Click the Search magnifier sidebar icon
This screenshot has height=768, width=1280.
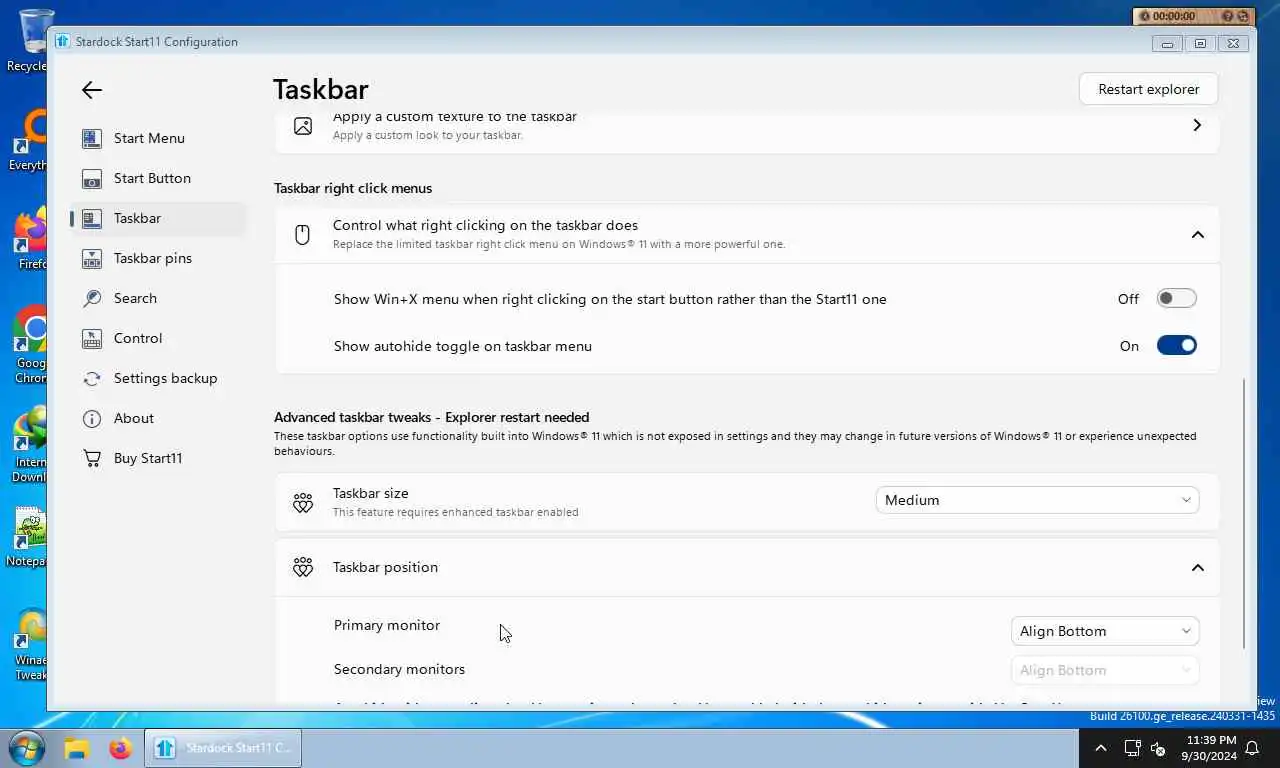coord(92,298)
